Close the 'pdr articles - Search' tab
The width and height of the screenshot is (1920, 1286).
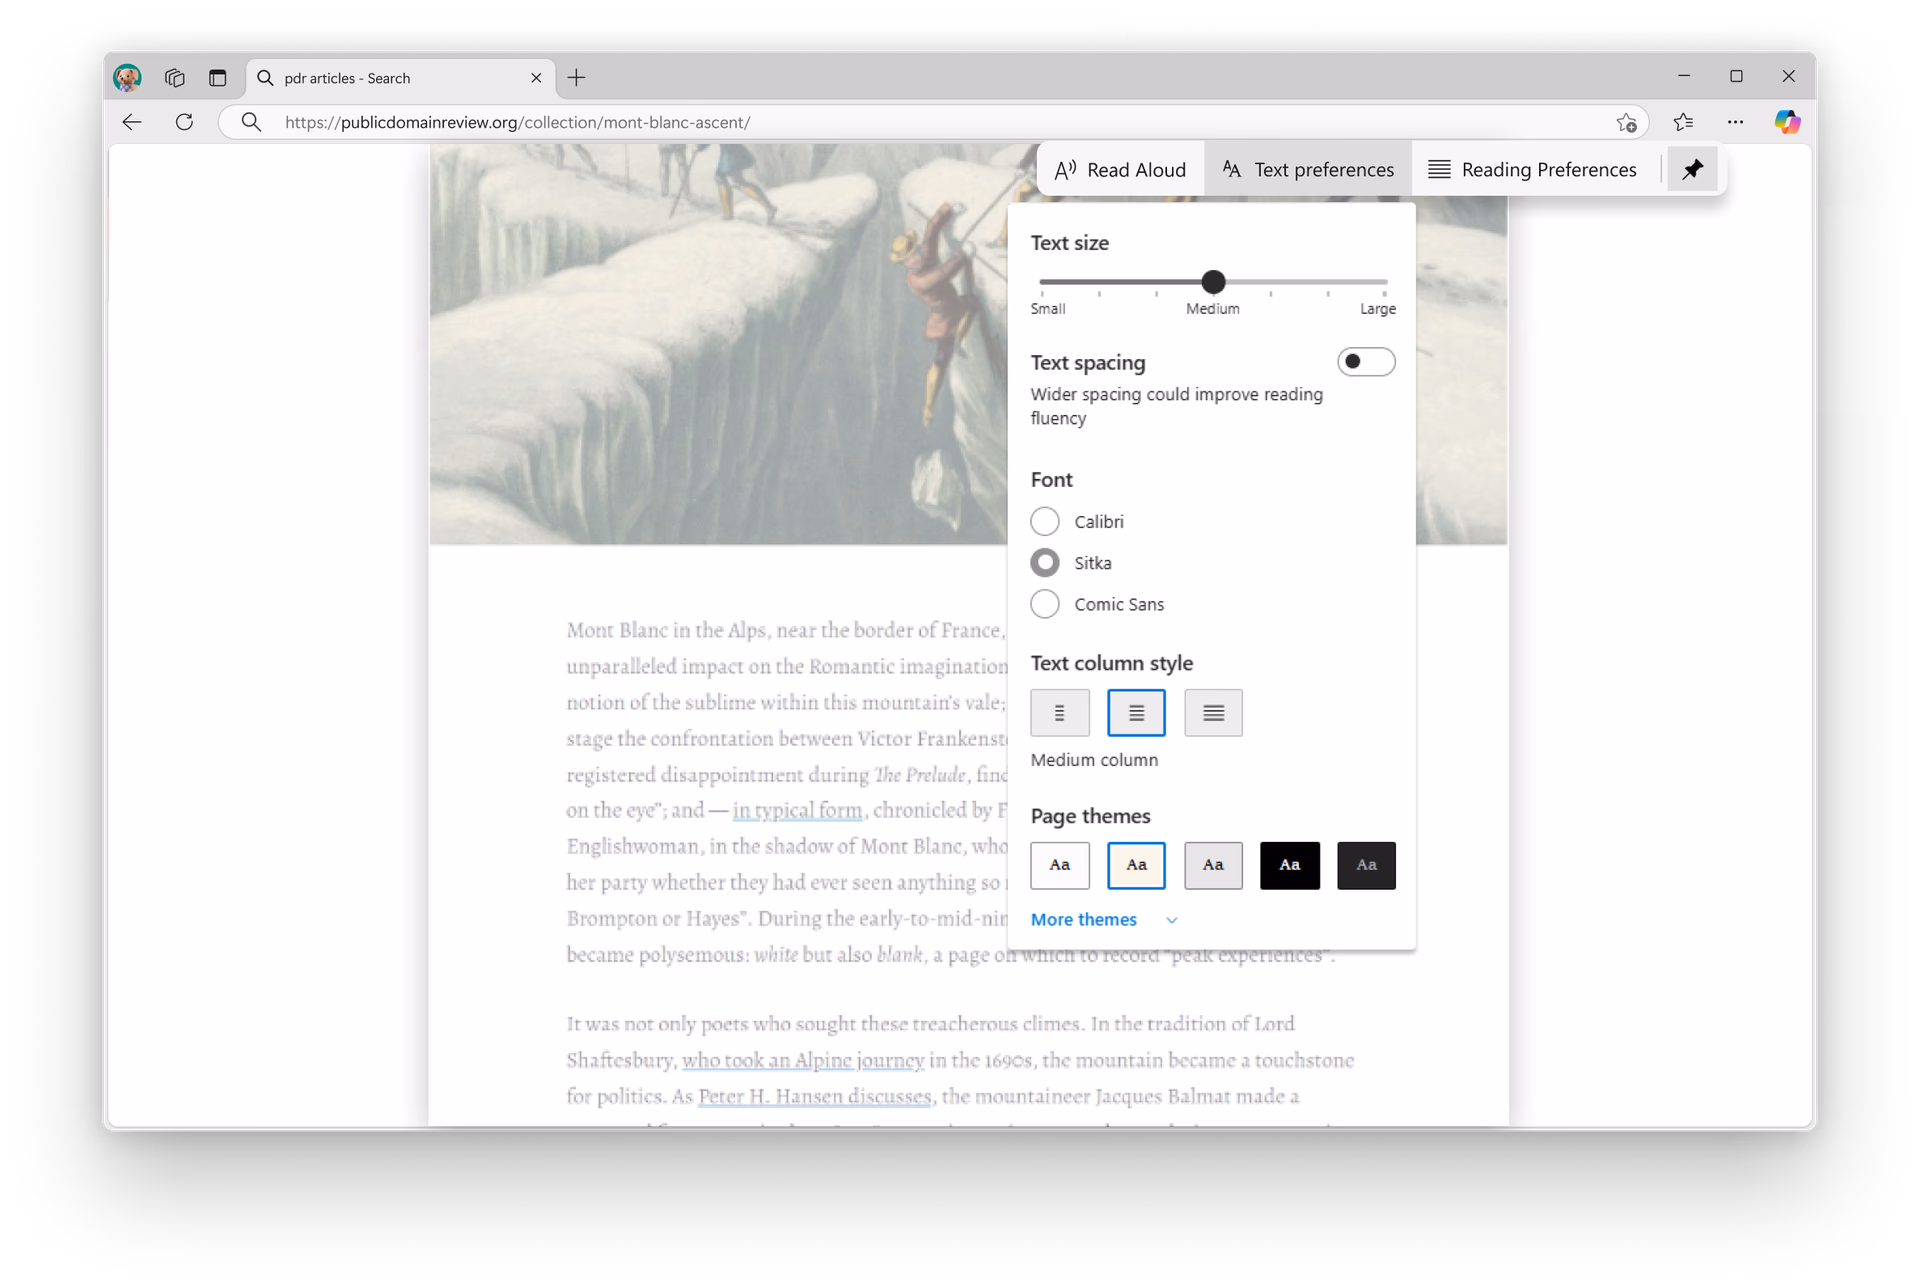point(536,77)
